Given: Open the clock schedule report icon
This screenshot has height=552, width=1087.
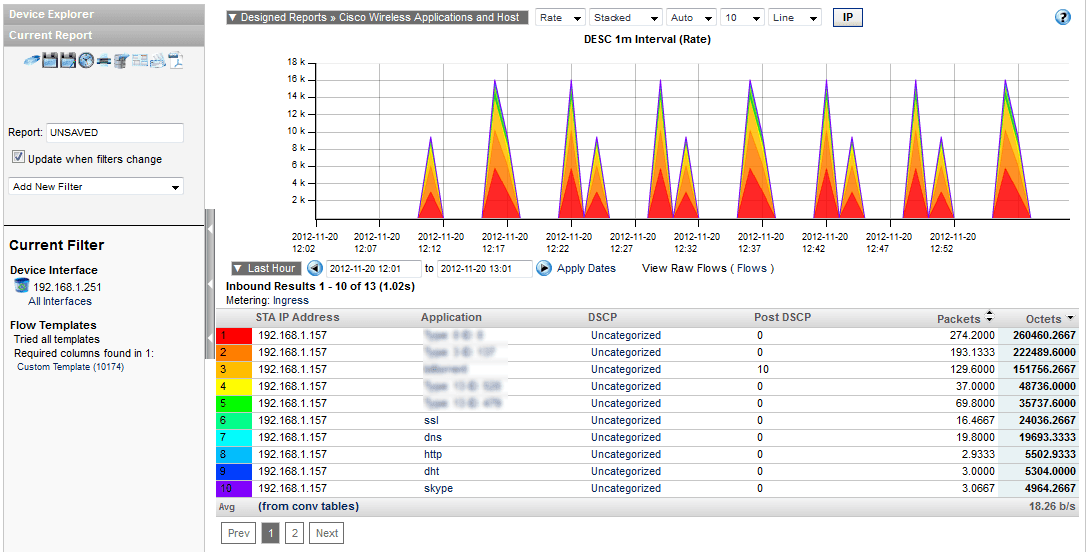Looking at the screenshot, I should pyautogui.click(x=86, y=60).
